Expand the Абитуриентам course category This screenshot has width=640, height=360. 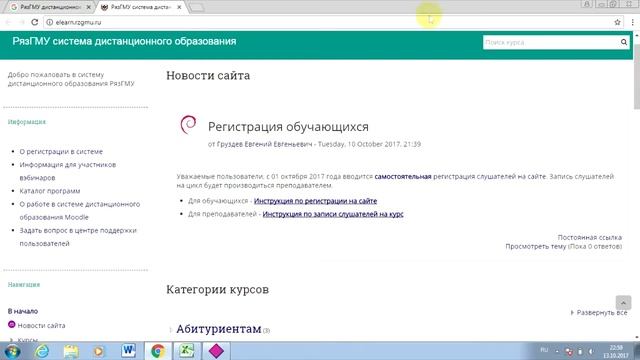219,329
